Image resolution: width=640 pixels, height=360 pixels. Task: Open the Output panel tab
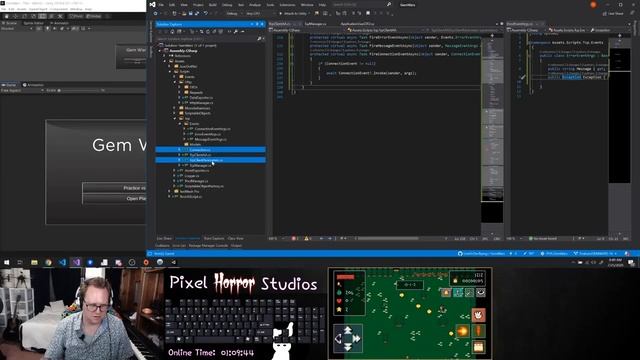(x=236, y=246)
